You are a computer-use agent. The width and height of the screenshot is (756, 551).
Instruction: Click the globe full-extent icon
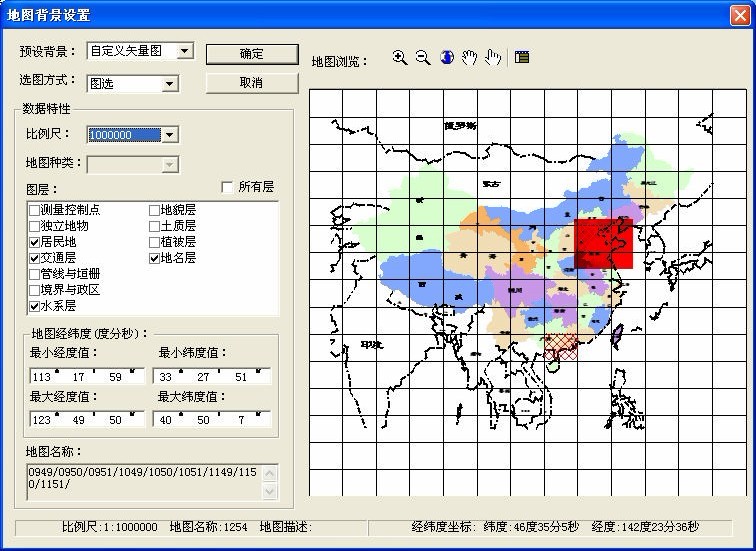447,57
